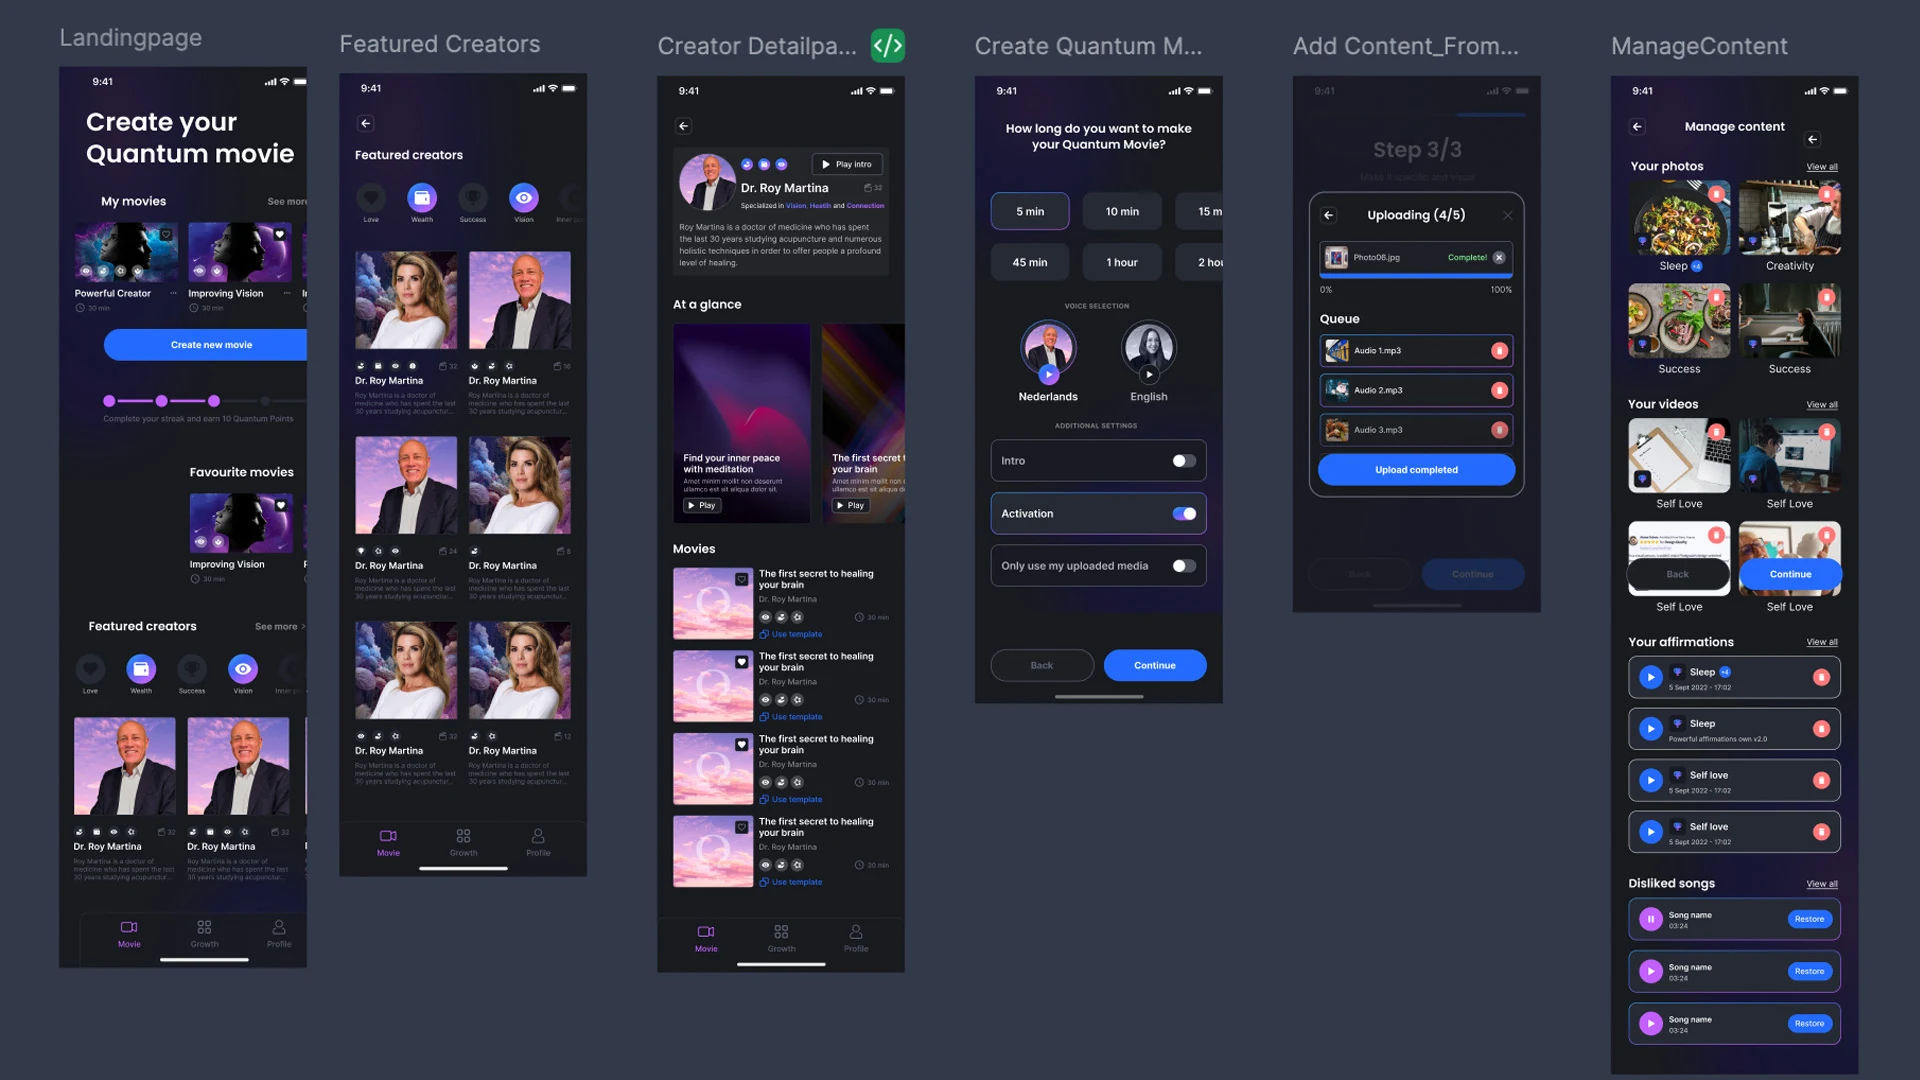The width and height of the screenshot is (1920, 1080).
Task: Disable Activation switch
Action: [1184, 514]
